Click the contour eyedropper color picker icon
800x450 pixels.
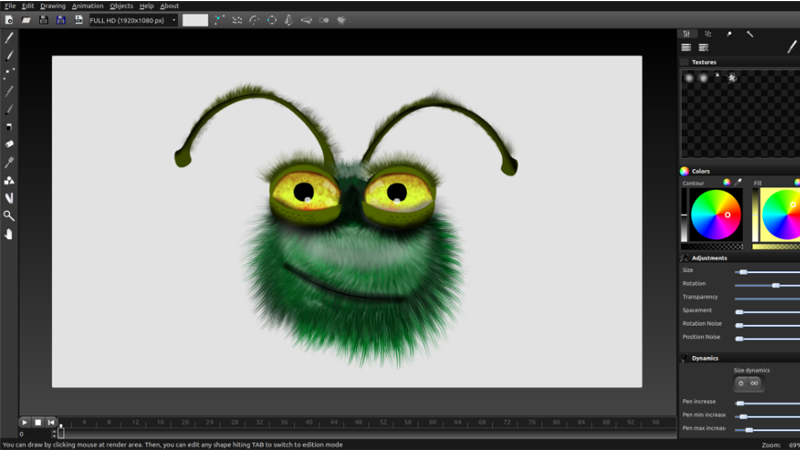[738, 183]
